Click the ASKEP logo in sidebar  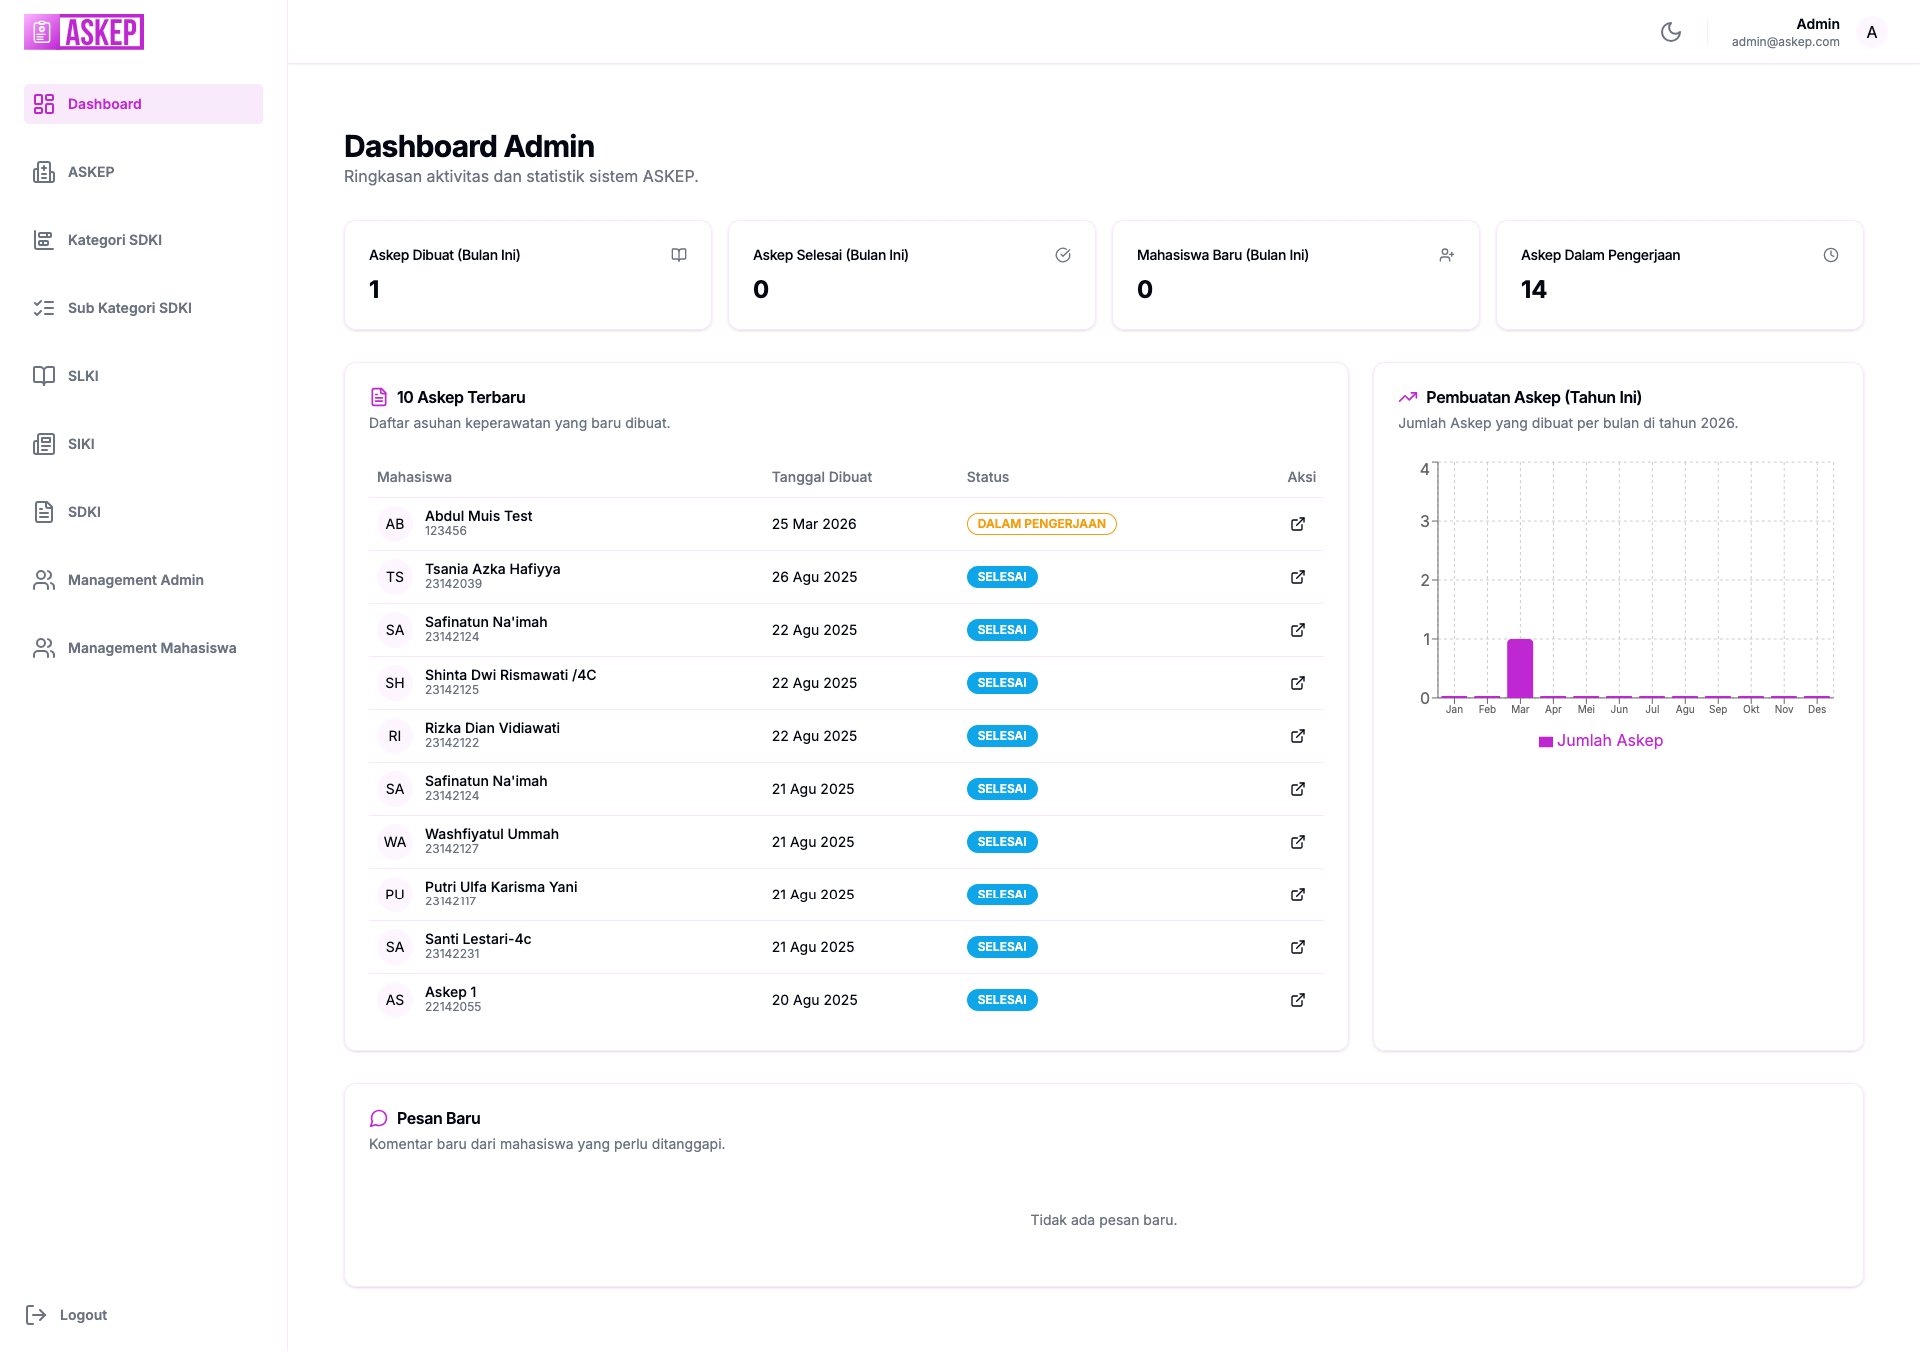pos(84,32)
